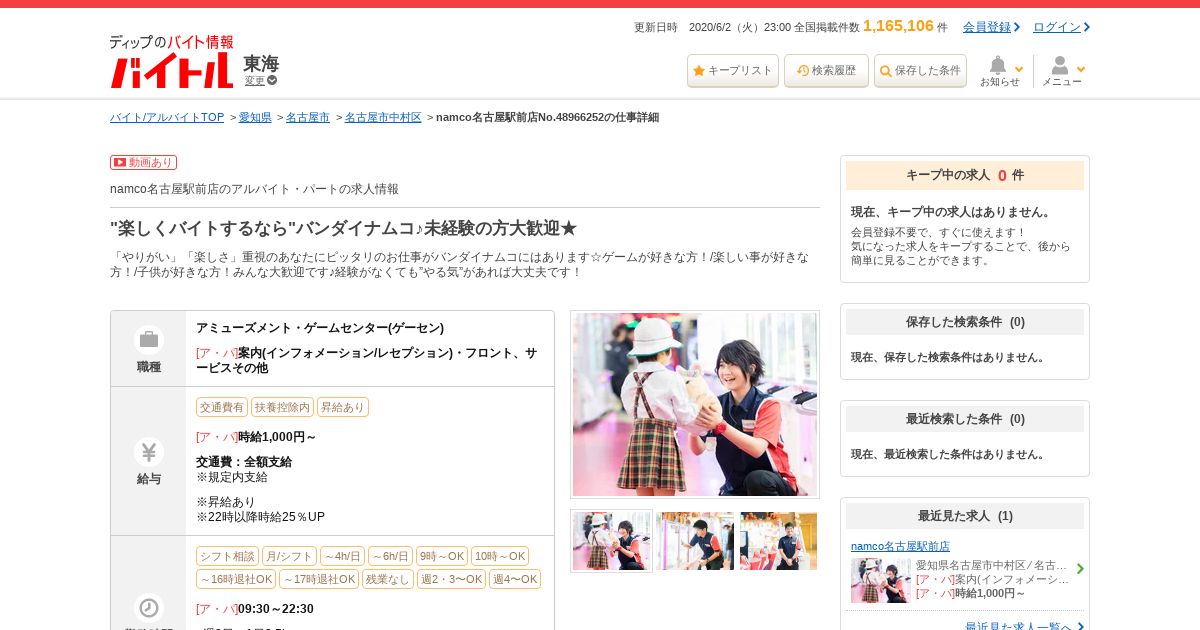Select the third photo thumbnail
The width and height of the screenshot is (1200, 630).
tap(778, 541)
